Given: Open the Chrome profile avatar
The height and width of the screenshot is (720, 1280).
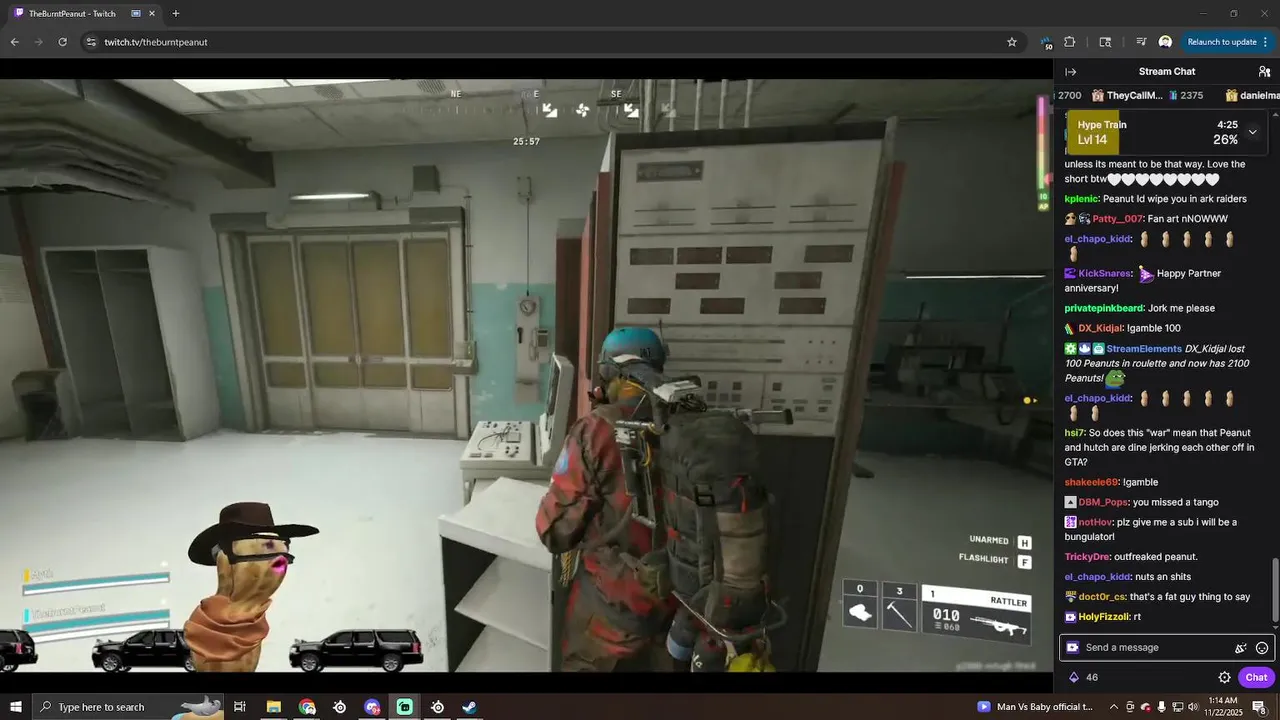Looking at the screenshot, I should 1165,42.
